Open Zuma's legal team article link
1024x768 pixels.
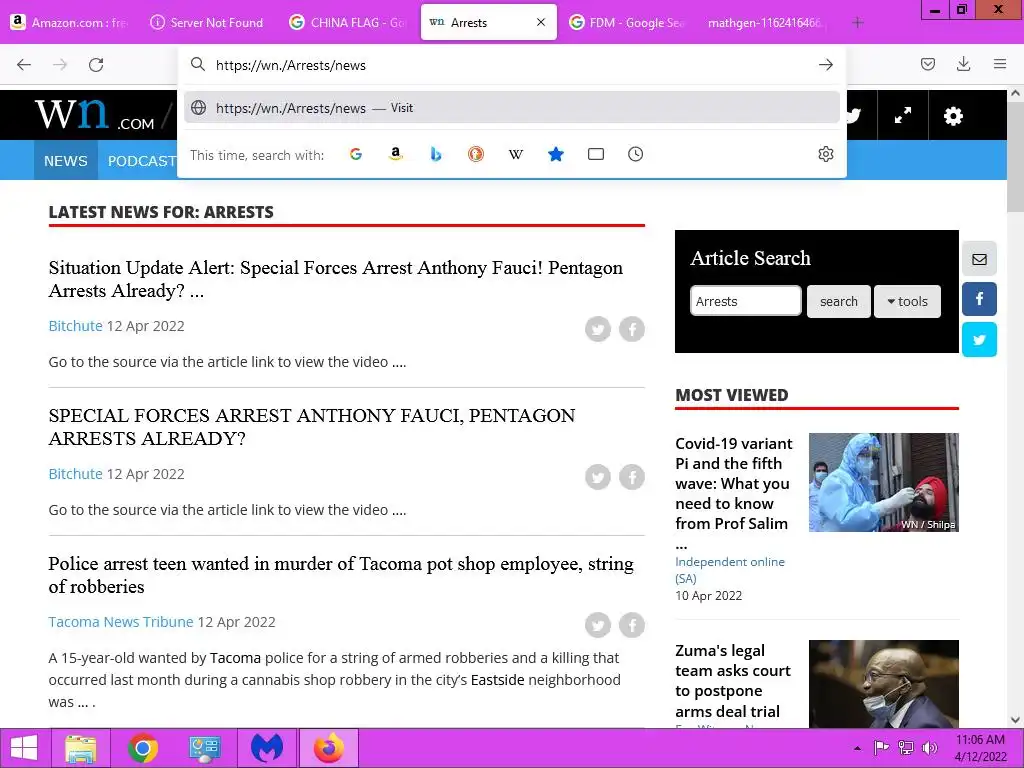pyautogui.click(x=733, y=680)
